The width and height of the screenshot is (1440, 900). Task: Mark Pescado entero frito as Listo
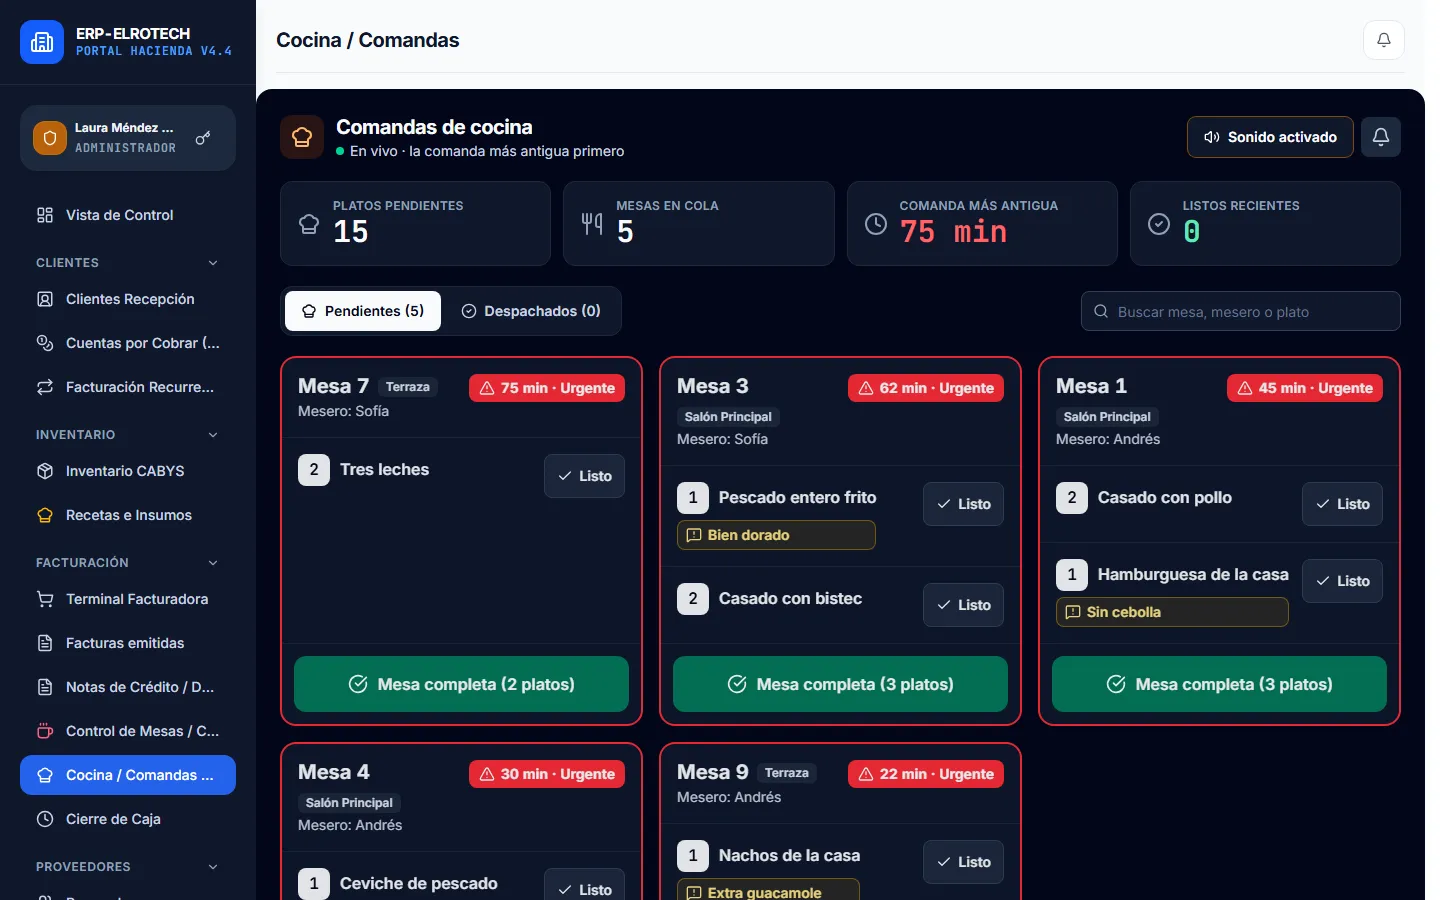click(x=964, y=504)
